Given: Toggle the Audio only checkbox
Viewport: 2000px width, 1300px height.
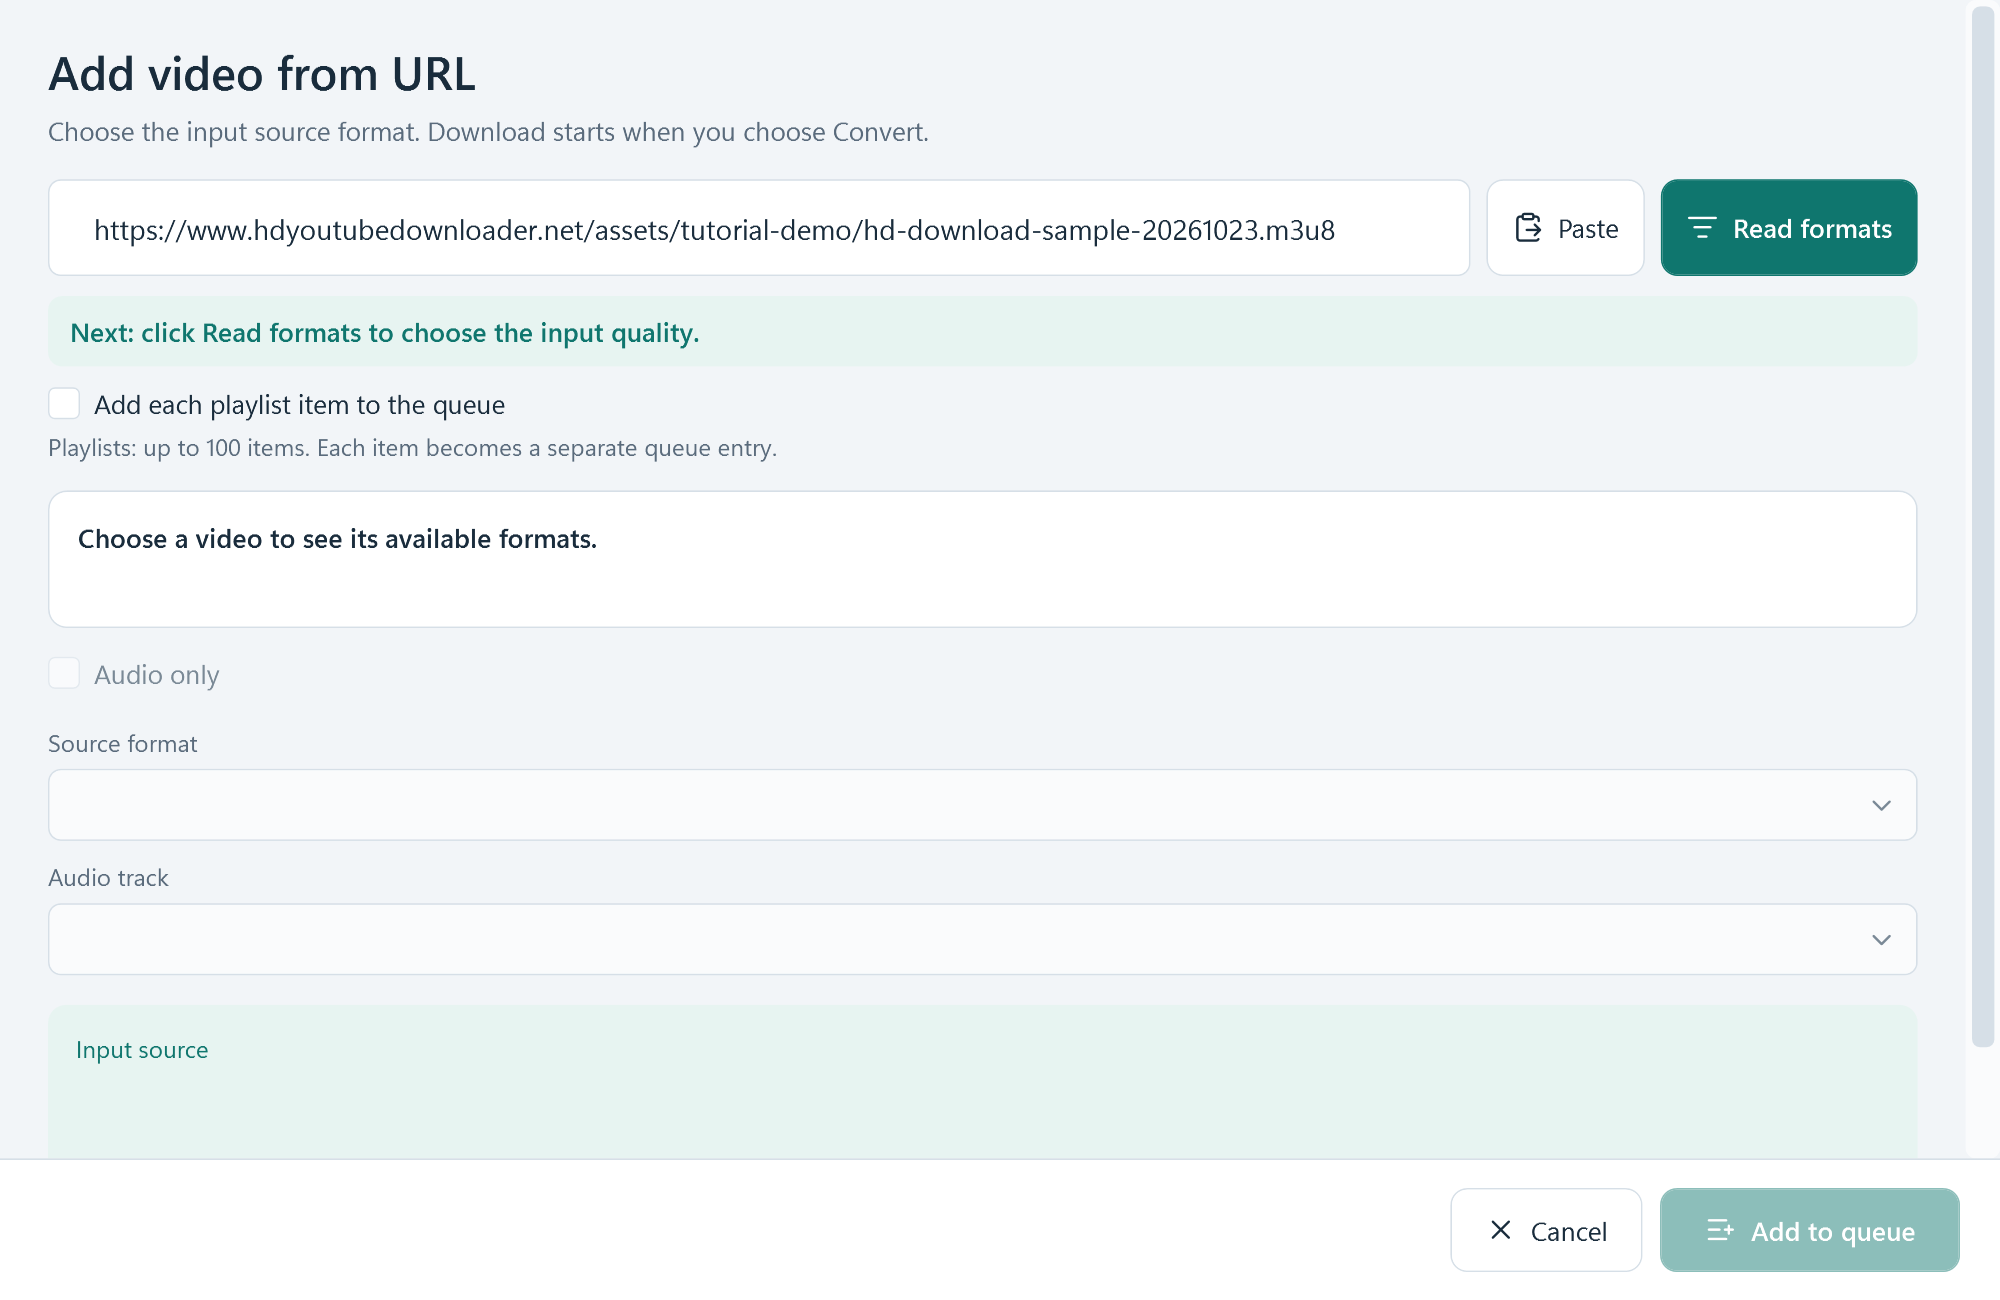Looking at the screenshot, I should click(x=64, y=674).
